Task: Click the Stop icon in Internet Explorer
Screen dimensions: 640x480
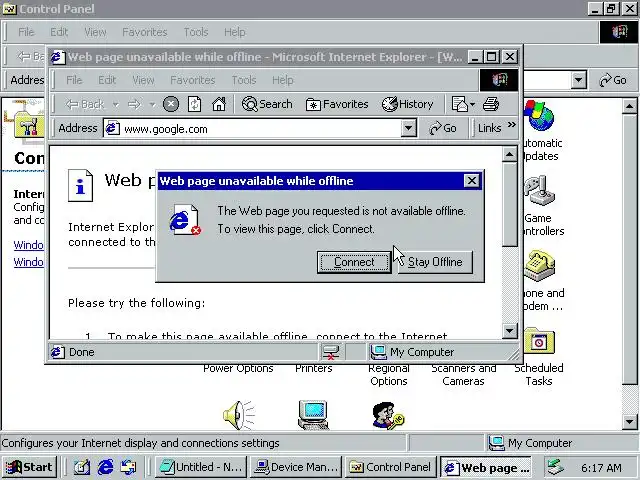Action: [x=171, y=104]
